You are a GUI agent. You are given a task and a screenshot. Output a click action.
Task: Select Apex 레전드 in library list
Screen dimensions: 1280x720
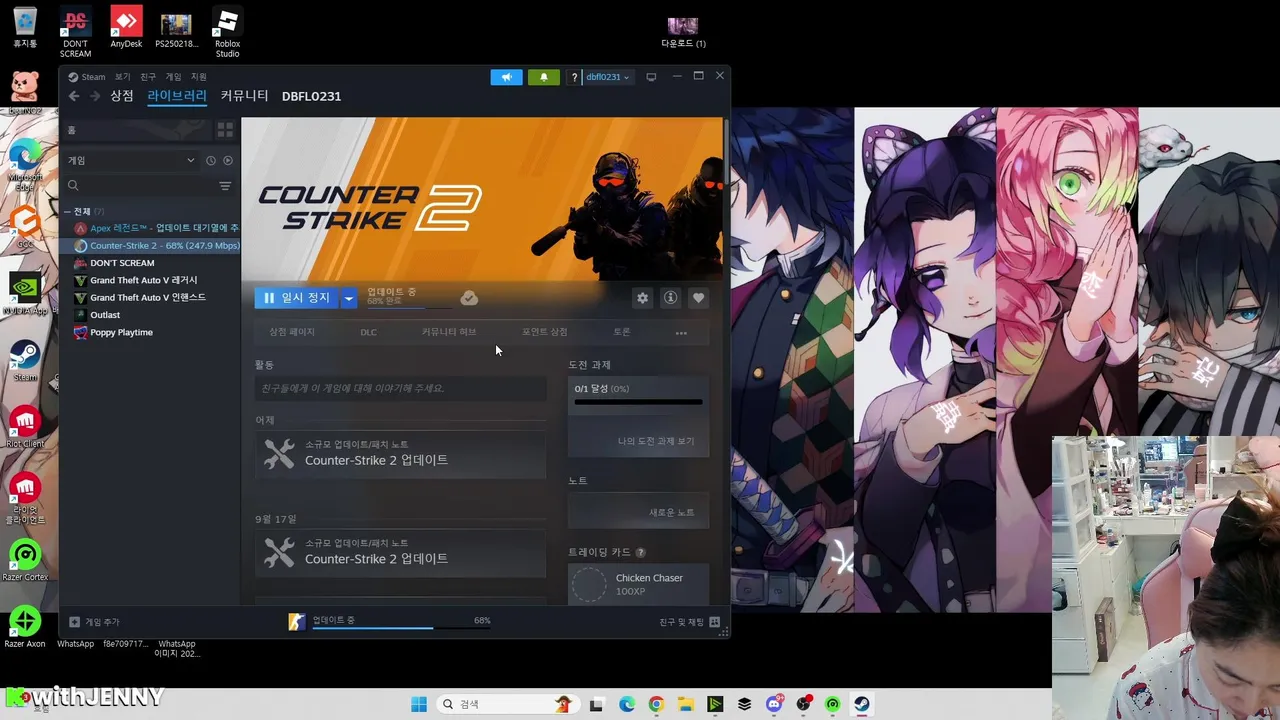click(x=151, y=228)
